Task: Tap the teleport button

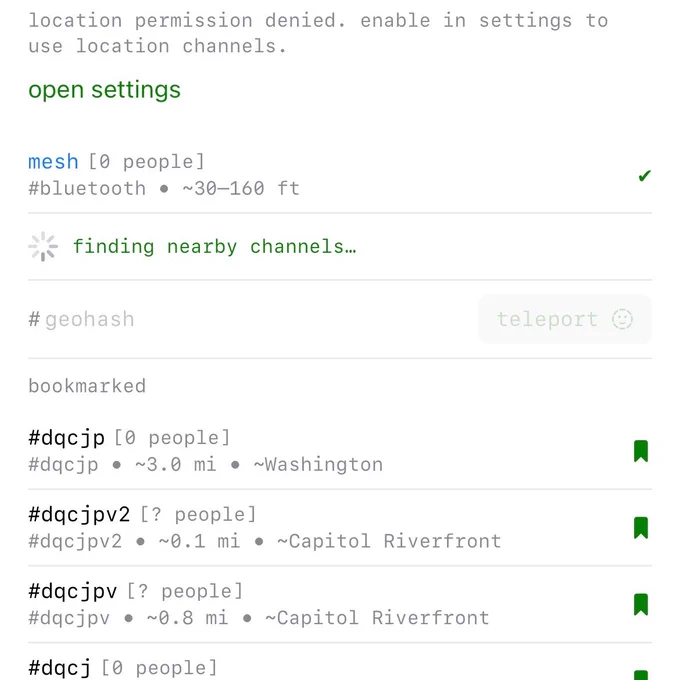Action: pyautogui.click(x=565, y=319)
